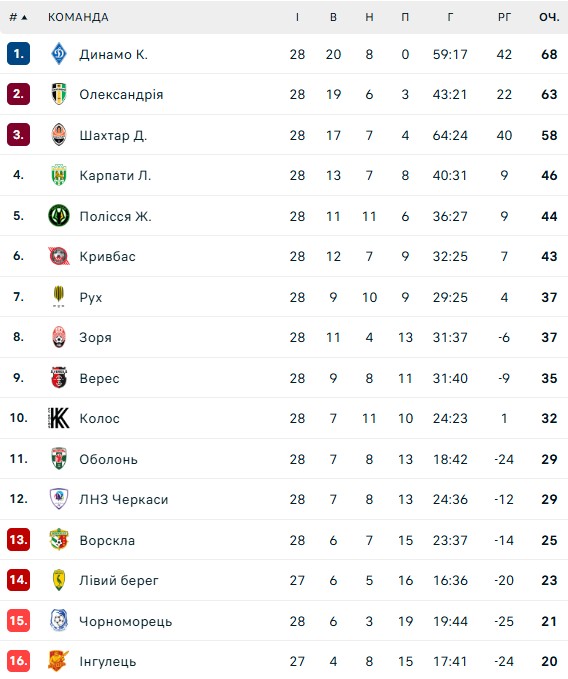The height and width of the screenshot is (679, 568).
Task: Click the Чорноморець team emblem
Action: (58, 621)
